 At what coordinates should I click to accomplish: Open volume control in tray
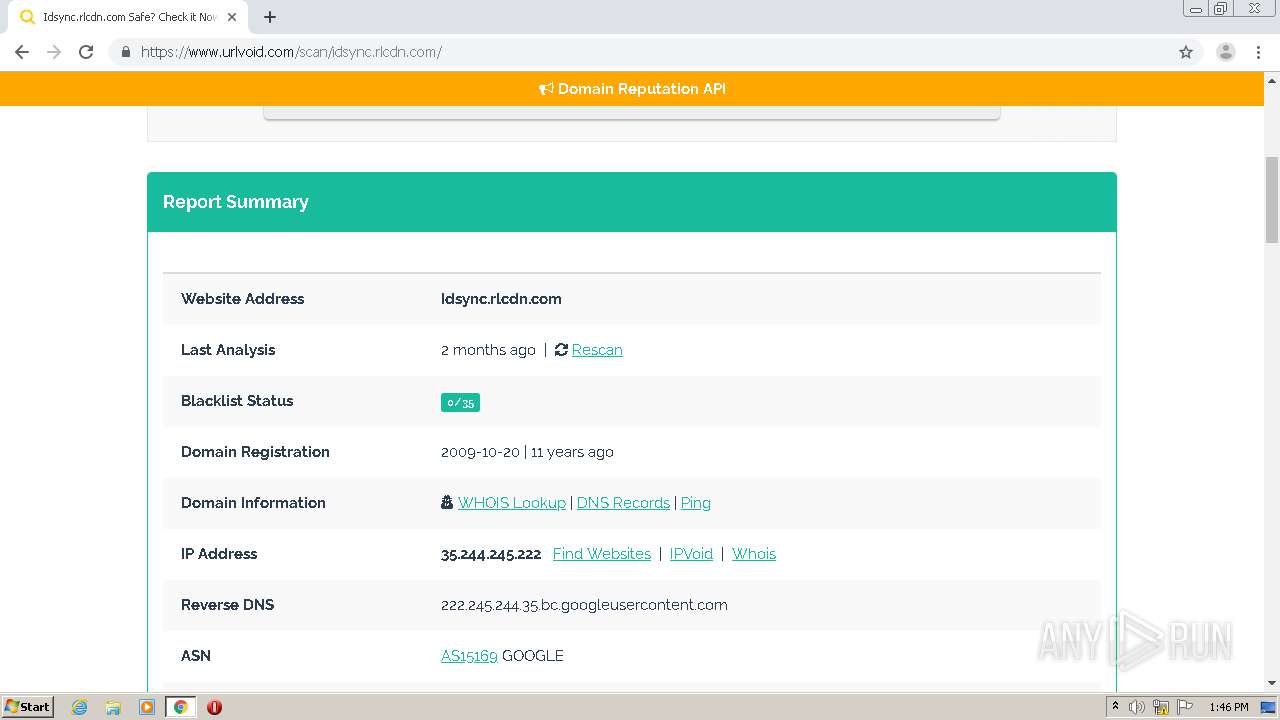[x=1137, y=707]
